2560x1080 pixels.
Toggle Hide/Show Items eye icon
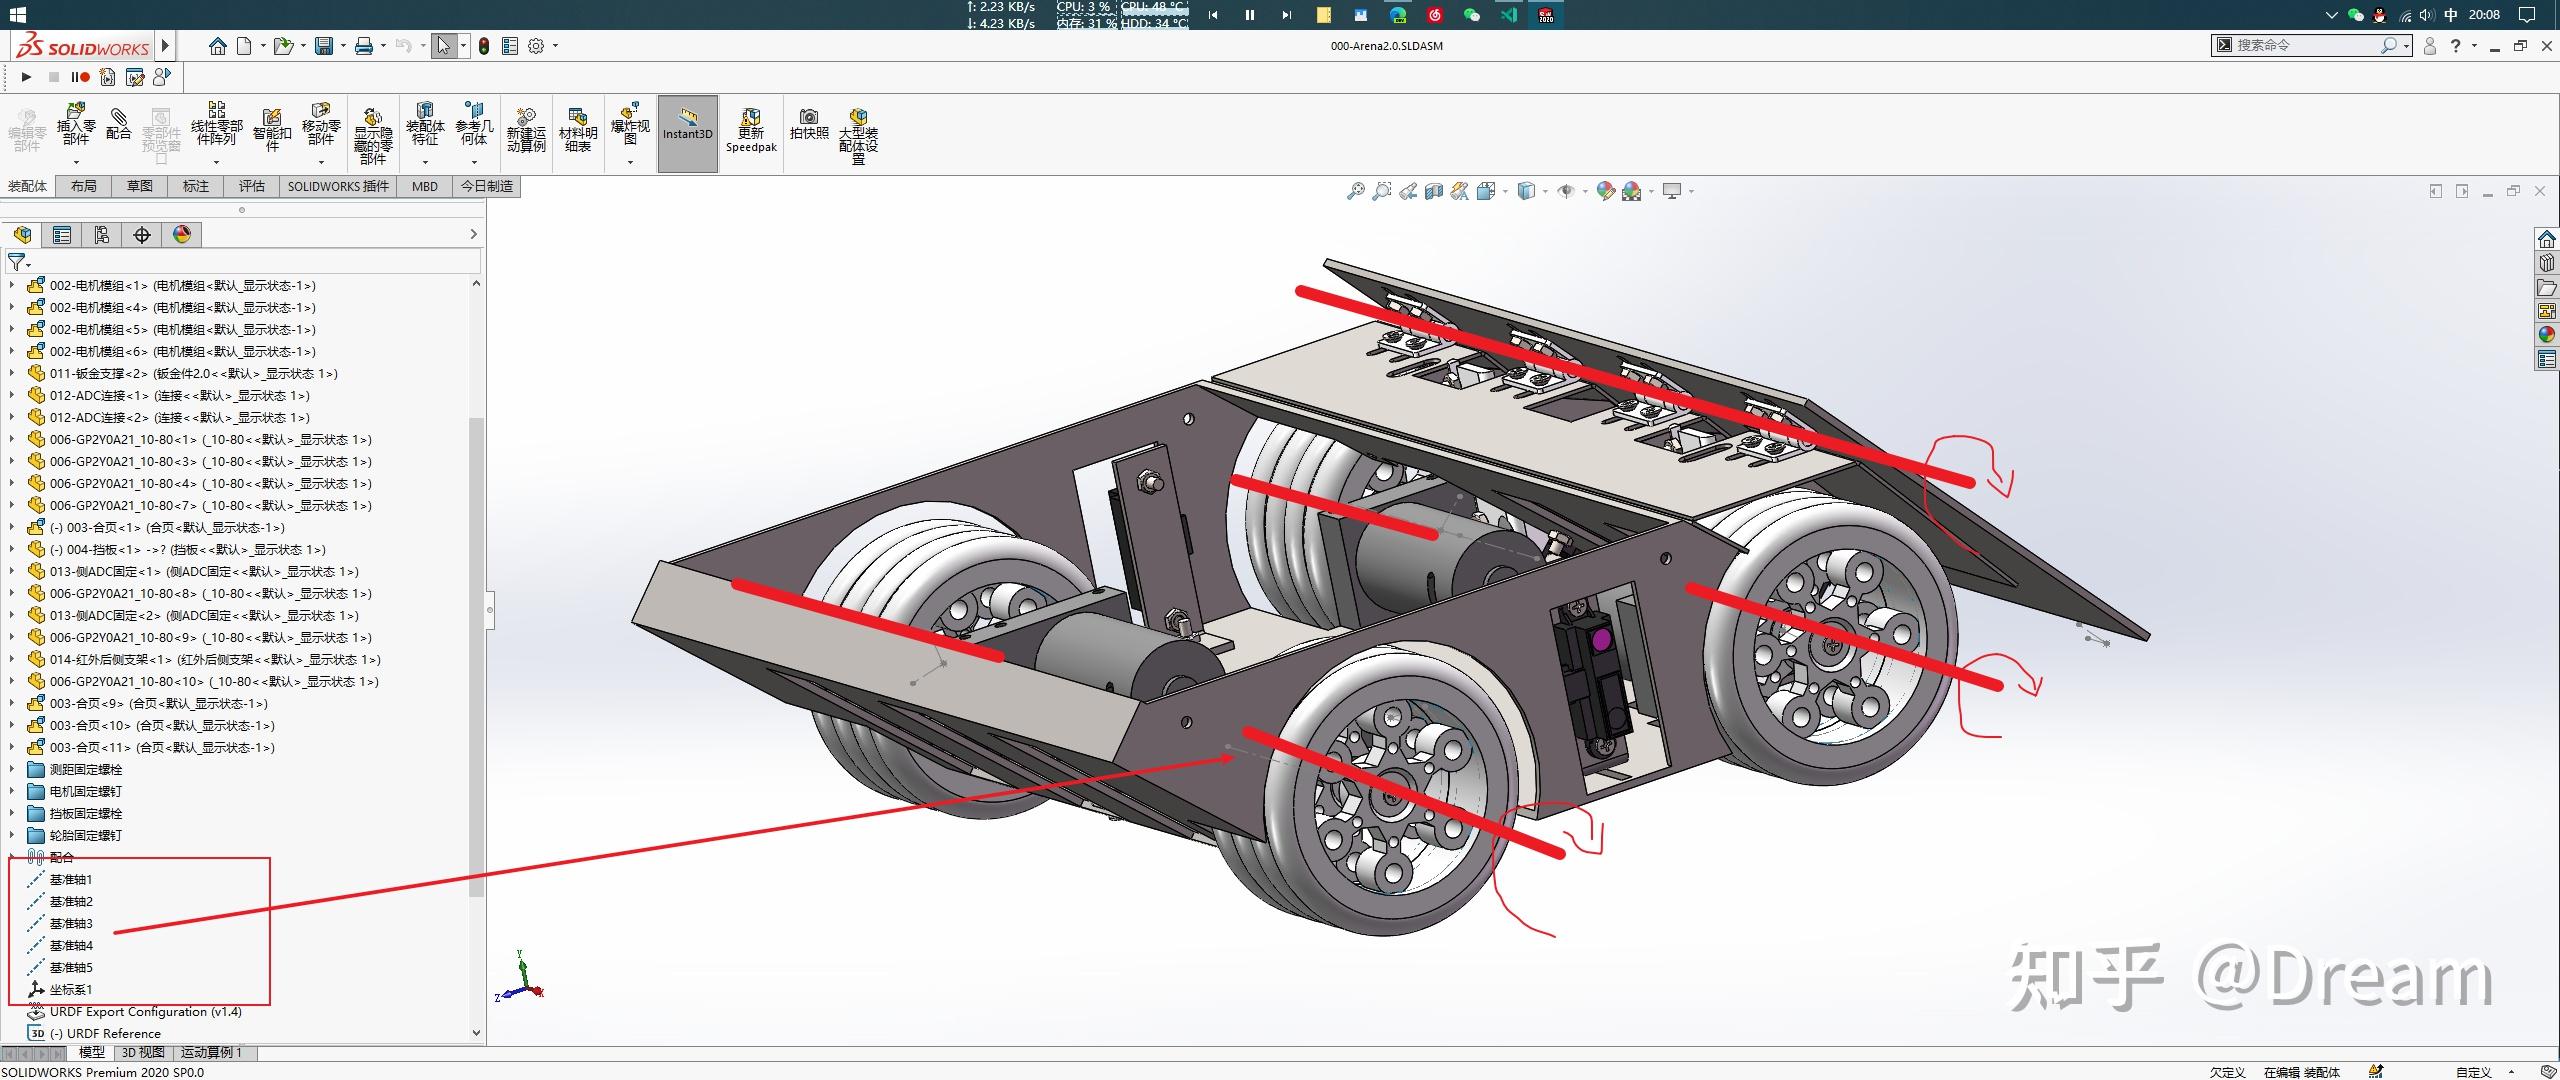tap(1568, 190)
